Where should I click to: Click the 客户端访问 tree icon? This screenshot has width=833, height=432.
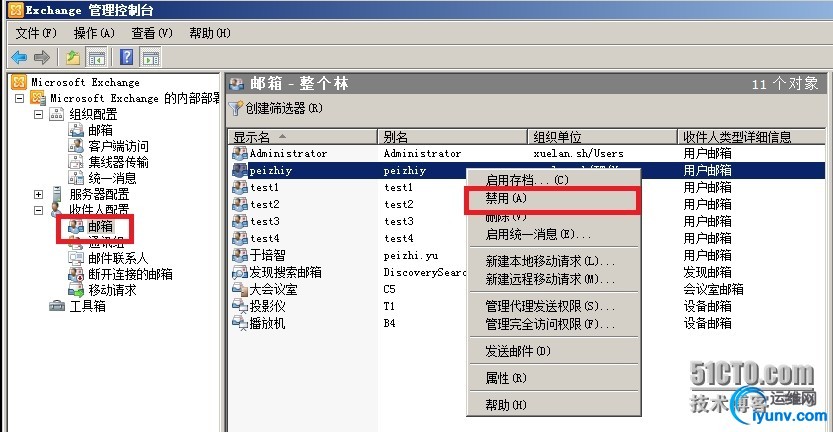[76, 146]
